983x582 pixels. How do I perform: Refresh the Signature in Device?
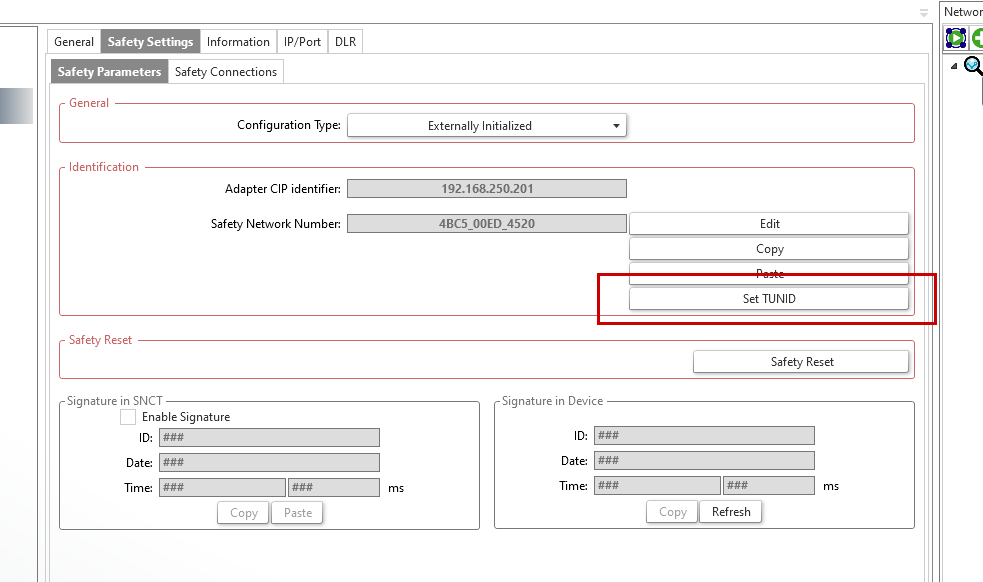click(x=730, y=512)
